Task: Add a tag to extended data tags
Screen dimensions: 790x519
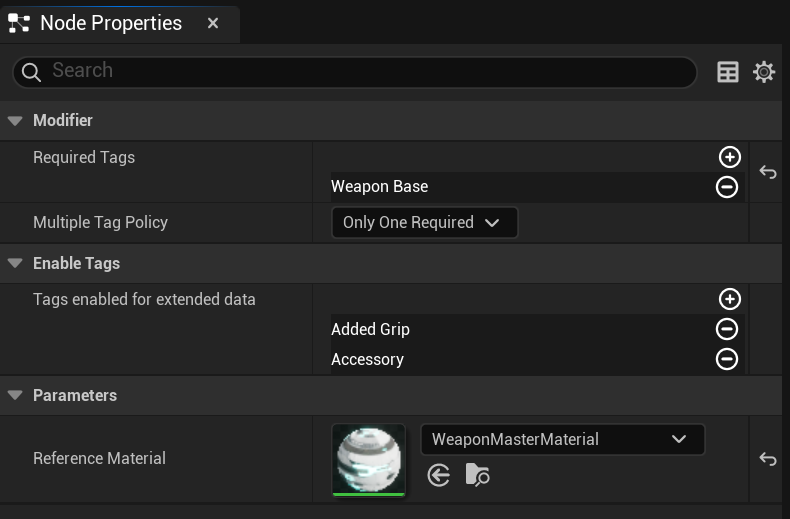Action: [730, 299]
